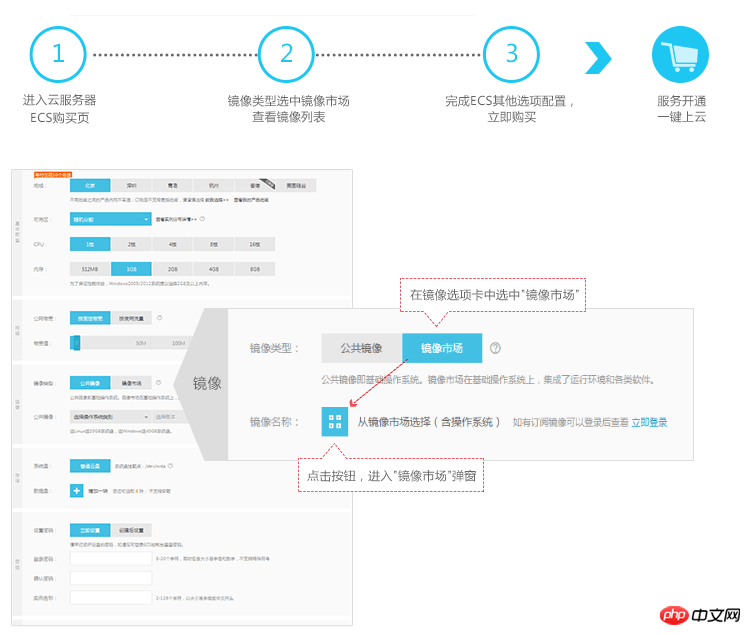Click the help icon next to the public bandwidth options
The width and height of the screenshot is (751, 635).
pos(159,318)
